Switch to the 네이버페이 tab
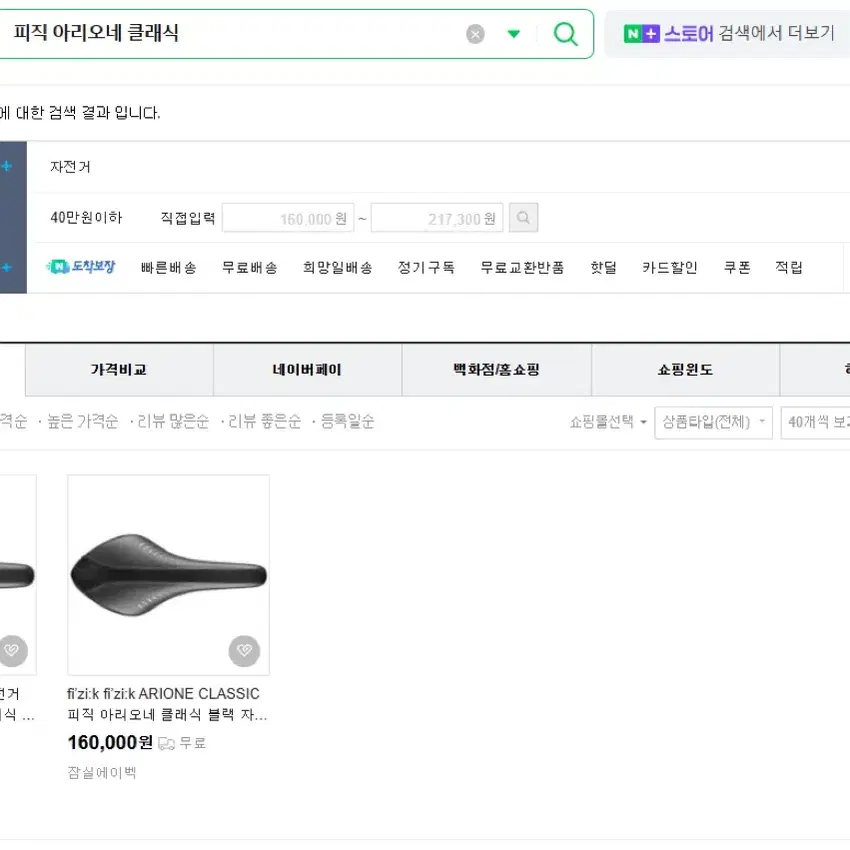Image resolution: width=850 pixels, height=850 pixels. coord(307,370)
